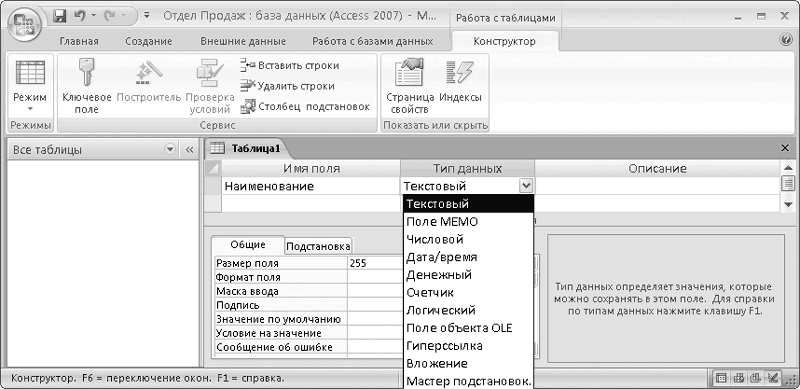Select the Конструктор ribbon tab
Screen dimensions: 800x389
coord(505,41)
